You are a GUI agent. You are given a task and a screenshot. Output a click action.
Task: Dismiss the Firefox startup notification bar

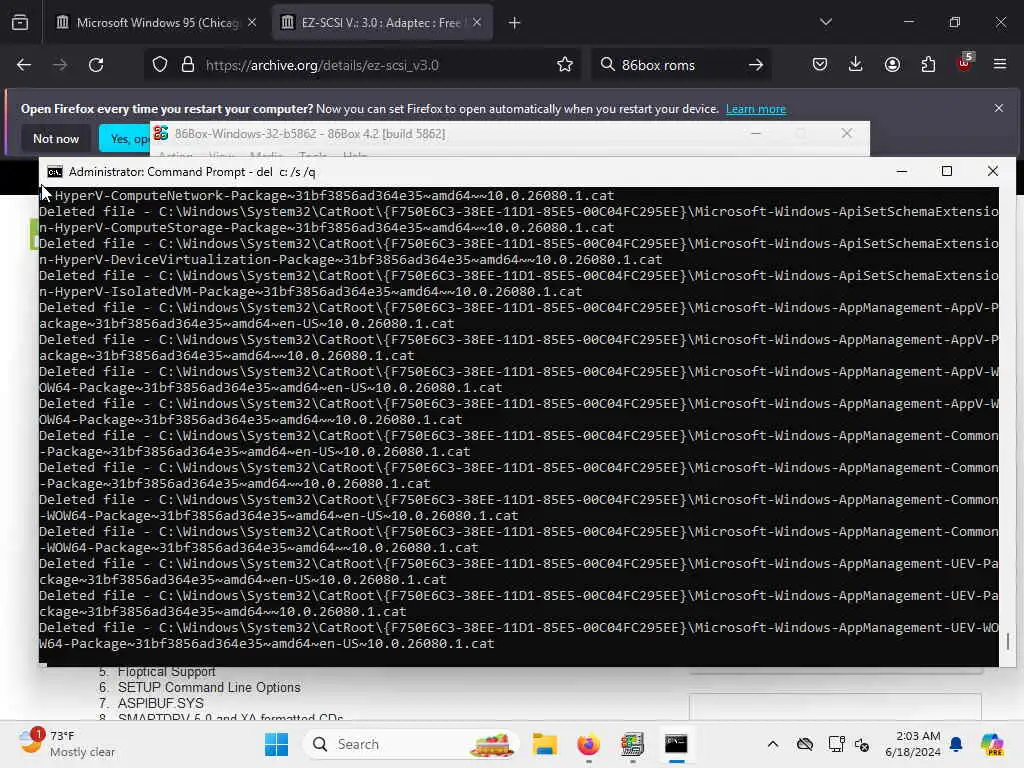point(999,108)
